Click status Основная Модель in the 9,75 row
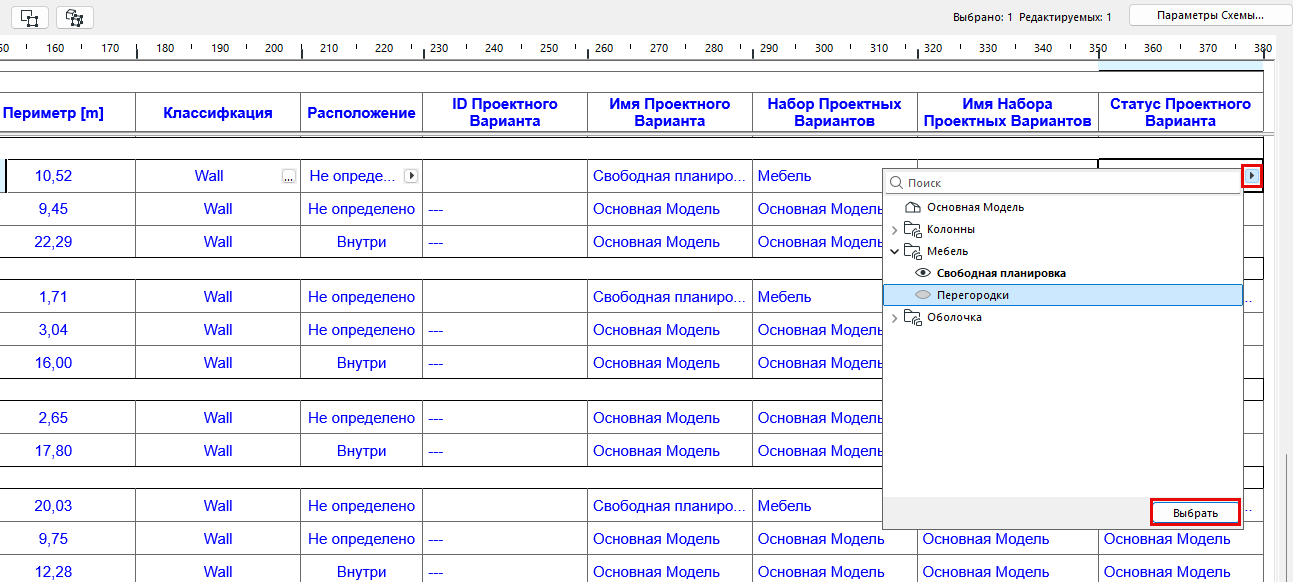This screenshot has width=1293, height=582. coord(1166,539)
